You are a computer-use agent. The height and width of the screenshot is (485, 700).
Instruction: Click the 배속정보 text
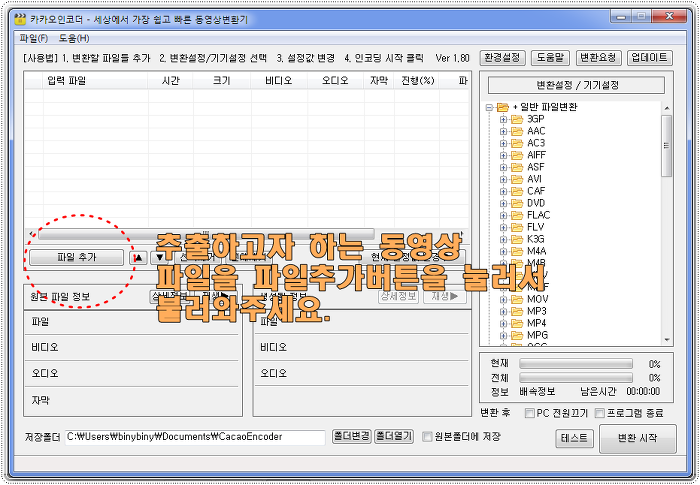537,392
